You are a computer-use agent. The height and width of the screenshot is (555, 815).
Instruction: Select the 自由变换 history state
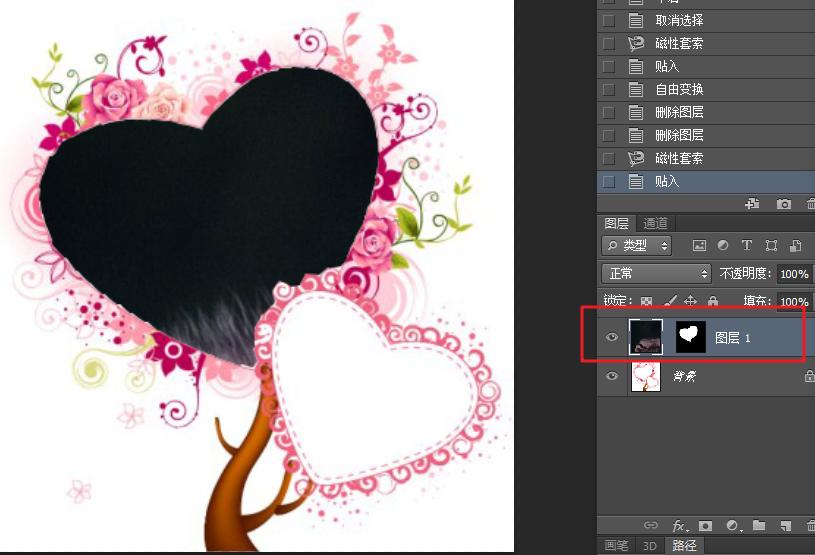coord(679,90)
